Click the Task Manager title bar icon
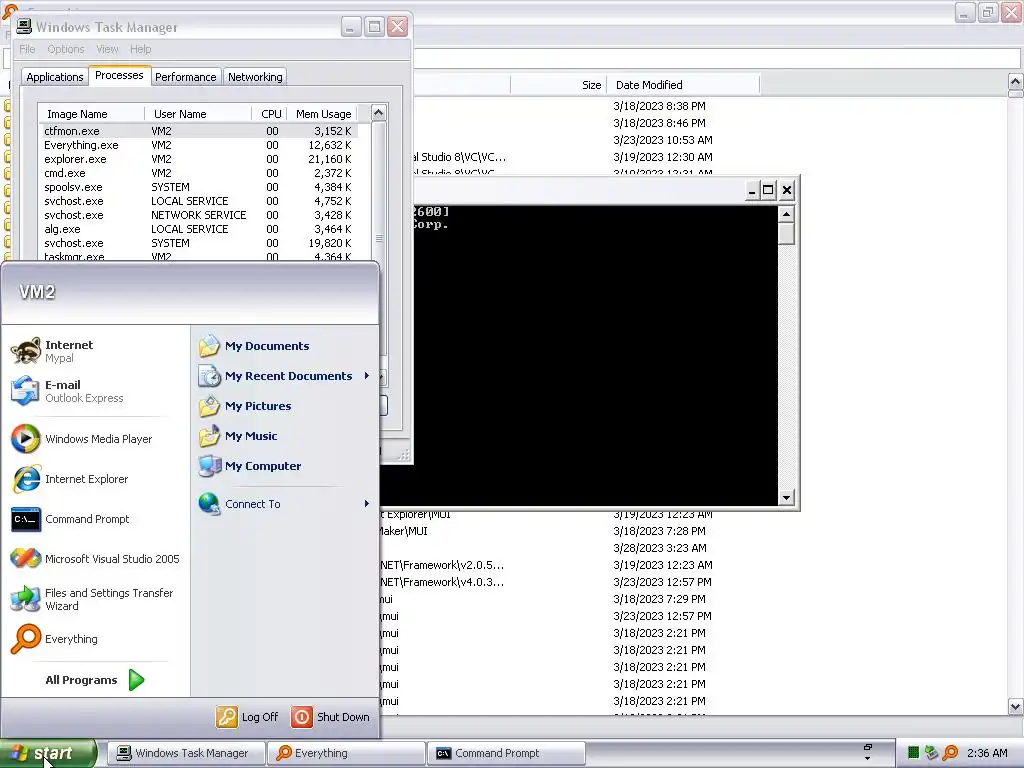Viewport: 1024px width, 768px height. coord(24,26)
